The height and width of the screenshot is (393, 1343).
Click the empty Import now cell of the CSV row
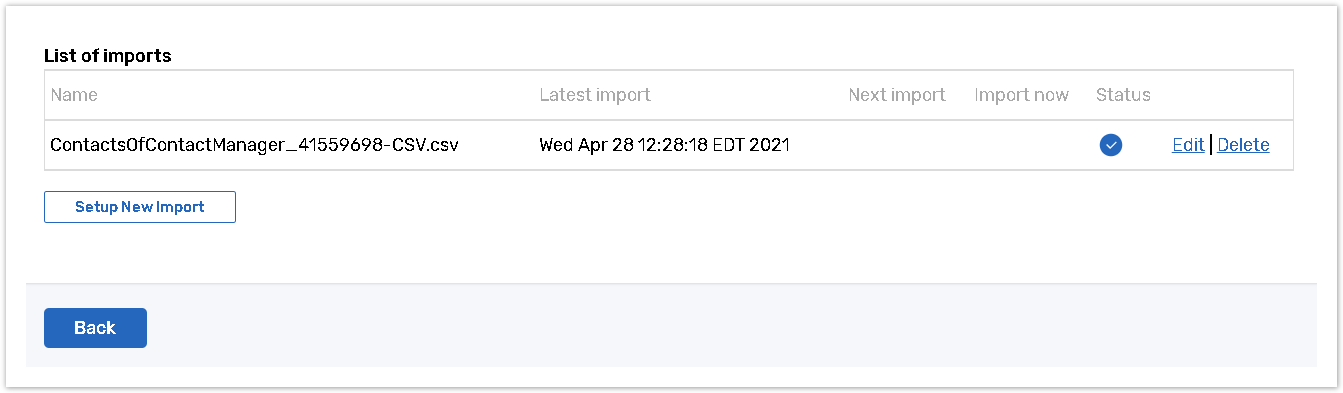[1022, 145]
